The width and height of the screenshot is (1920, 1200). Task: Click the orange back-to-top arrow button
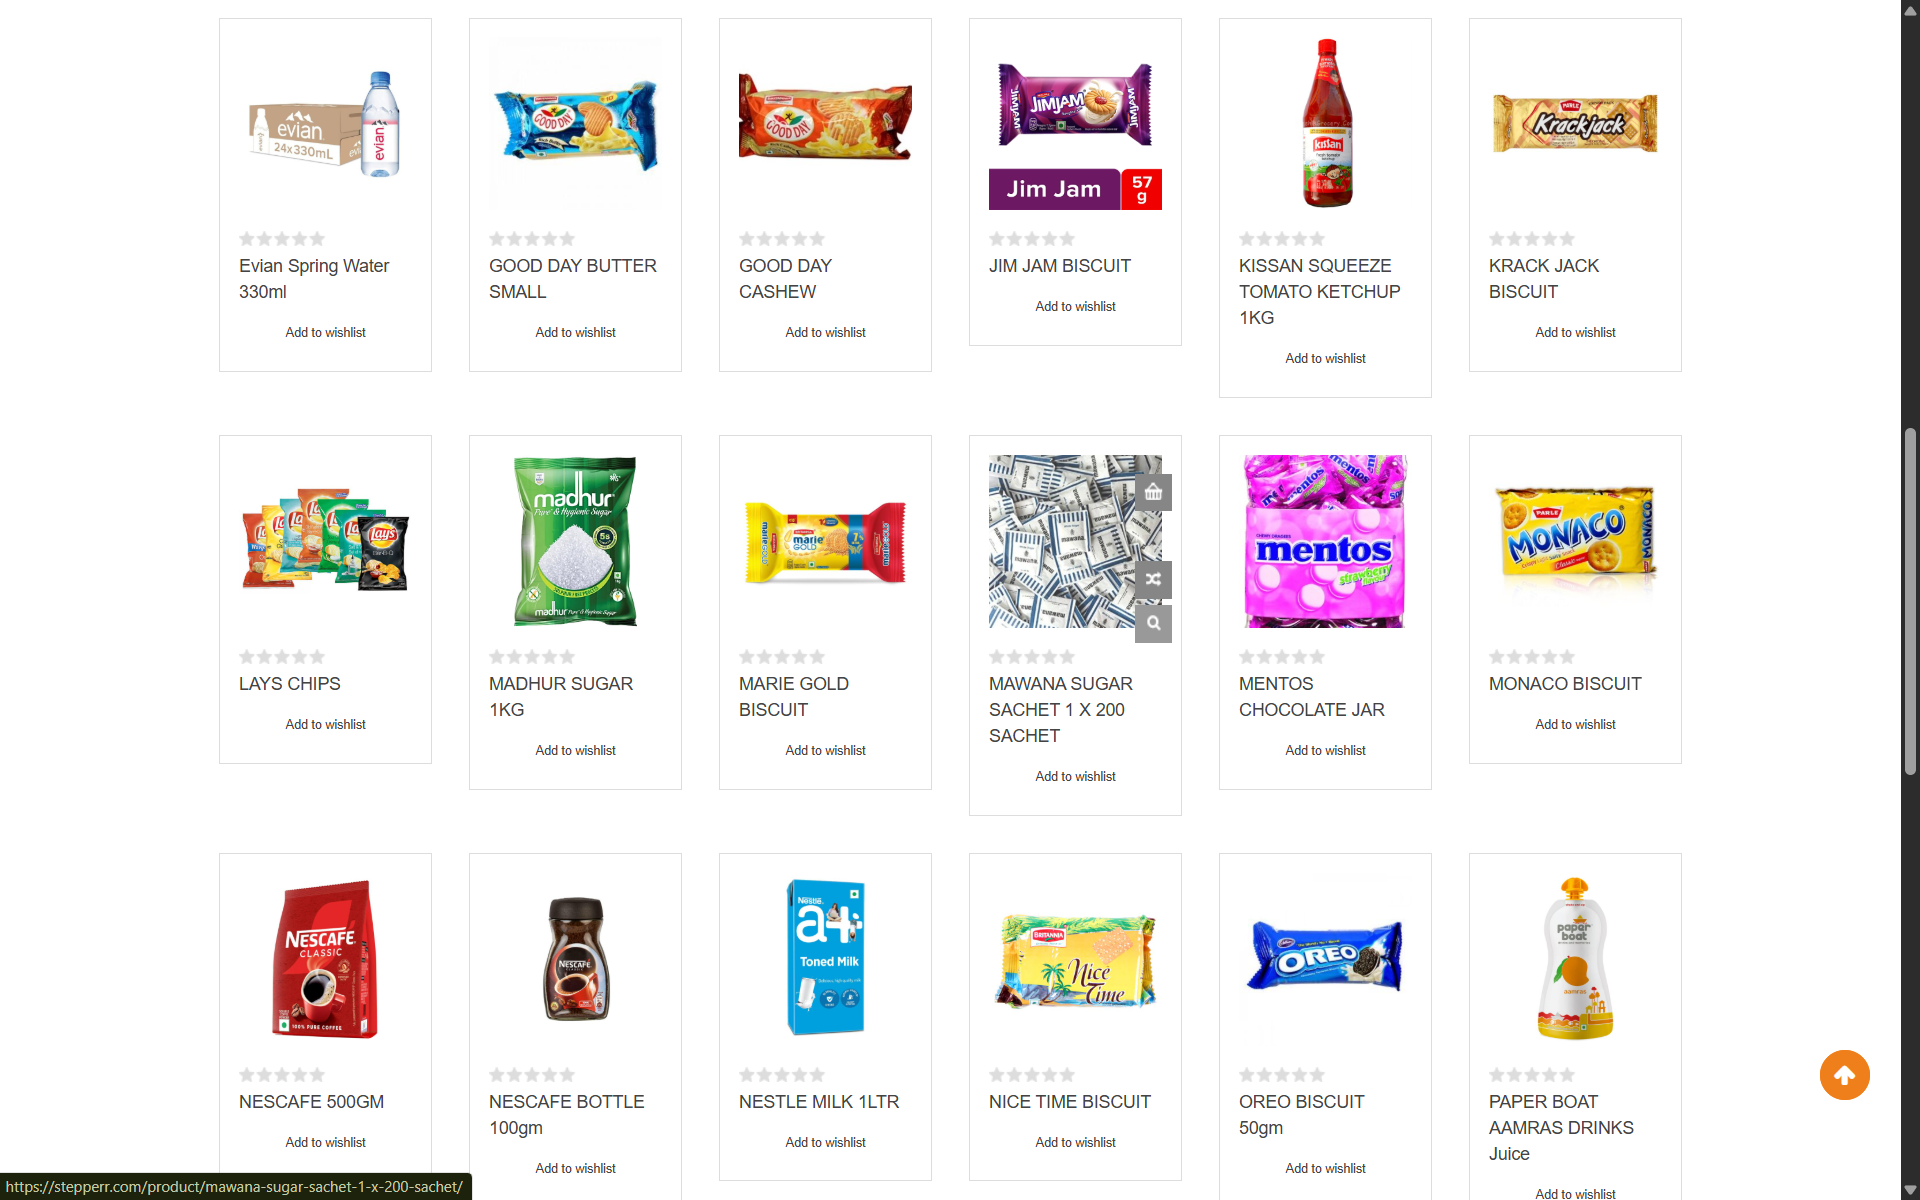click(1844, 1075)
